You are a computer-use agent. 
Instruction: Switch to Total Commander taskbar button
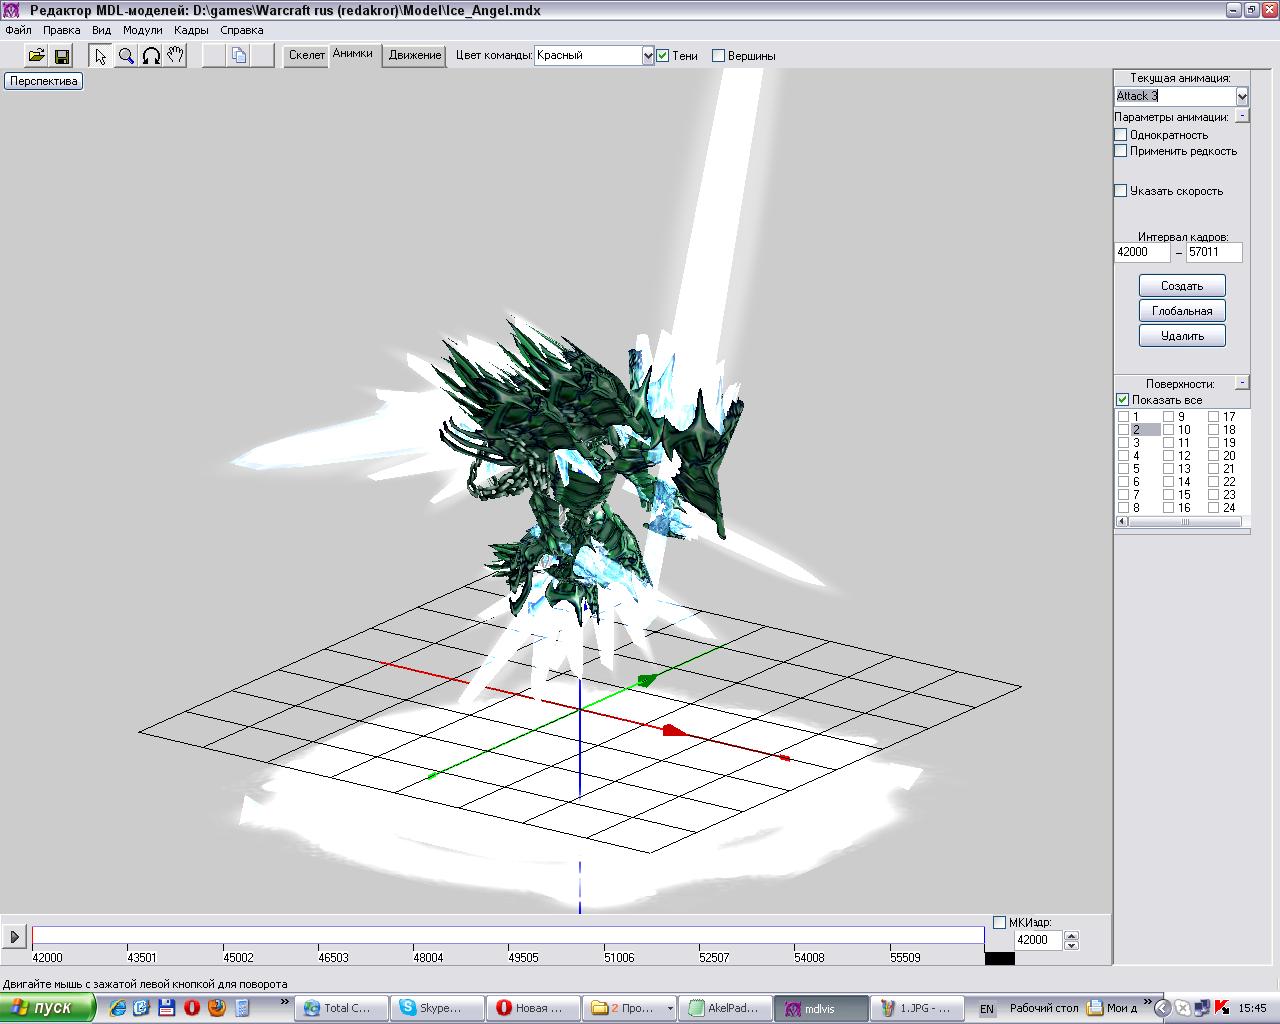[341, 1008]
